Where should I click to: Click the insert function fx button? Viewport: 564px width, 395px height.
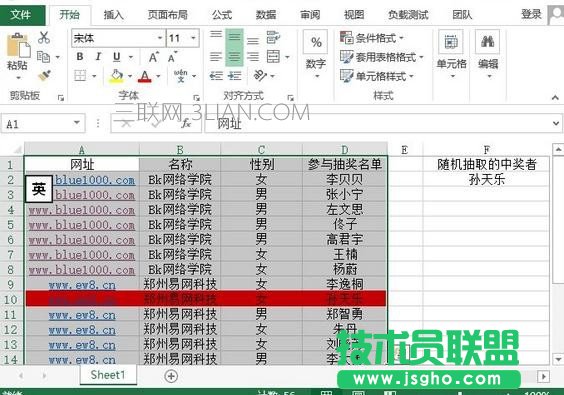186,123
